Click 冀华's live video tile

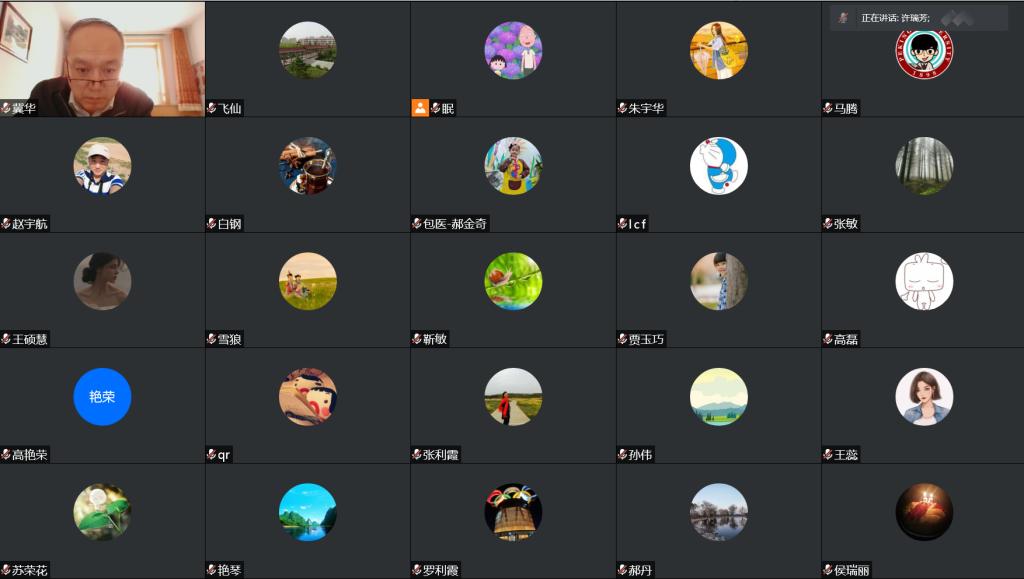pos(103,59)
